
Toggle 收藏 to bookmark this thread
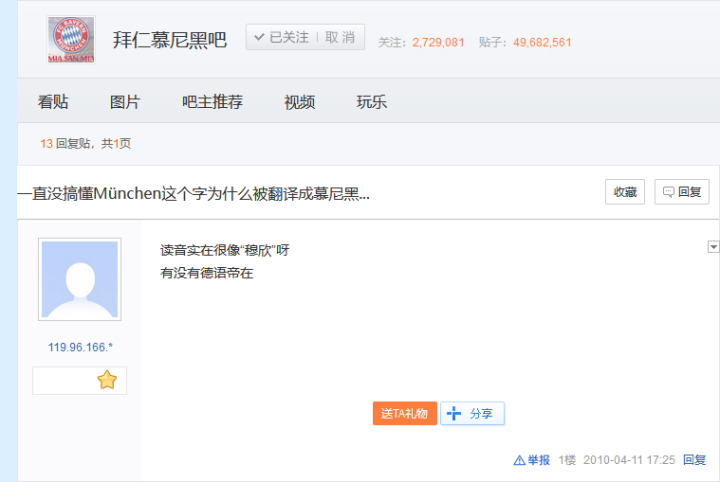pos(624,192)
